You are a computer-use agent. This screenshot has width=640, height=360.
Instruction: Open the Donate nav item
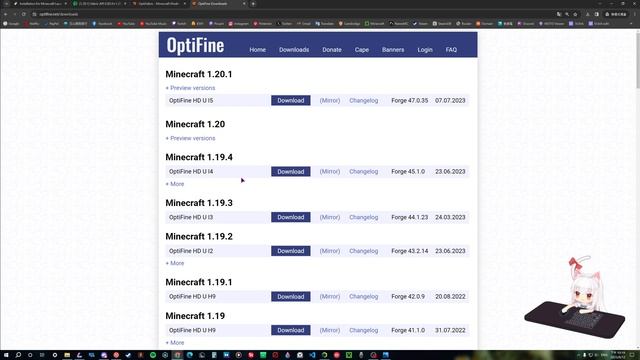point(332,50)
